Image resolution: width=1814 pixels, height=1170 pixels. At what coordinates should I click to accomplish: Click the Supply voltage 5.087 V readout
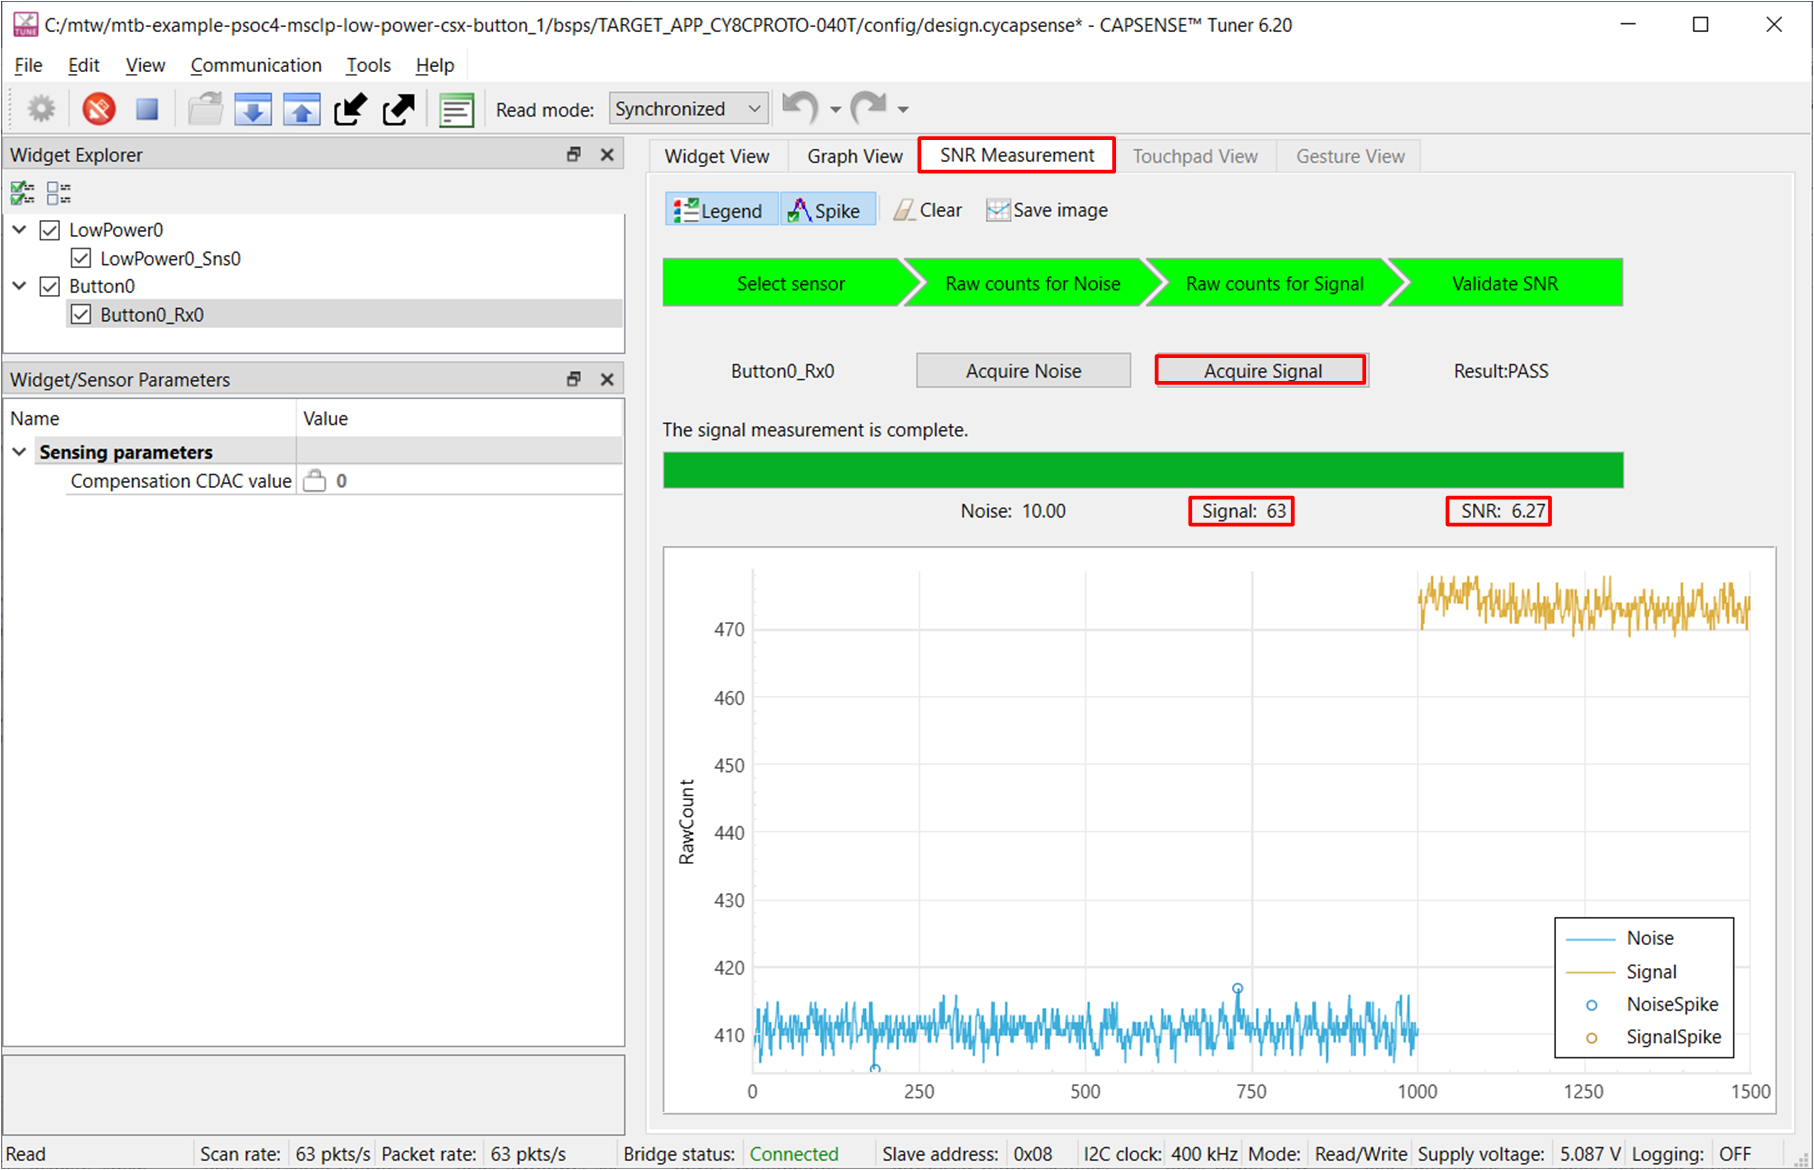pos(1590,1154)
